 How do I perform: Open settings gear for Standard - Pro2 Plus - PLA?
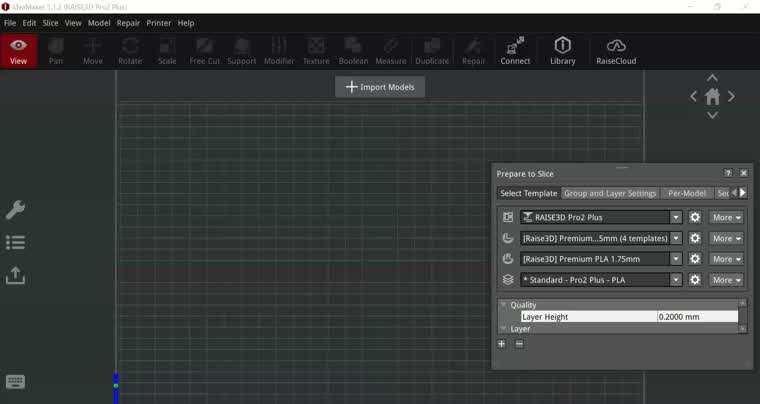[x=695, y=280]
